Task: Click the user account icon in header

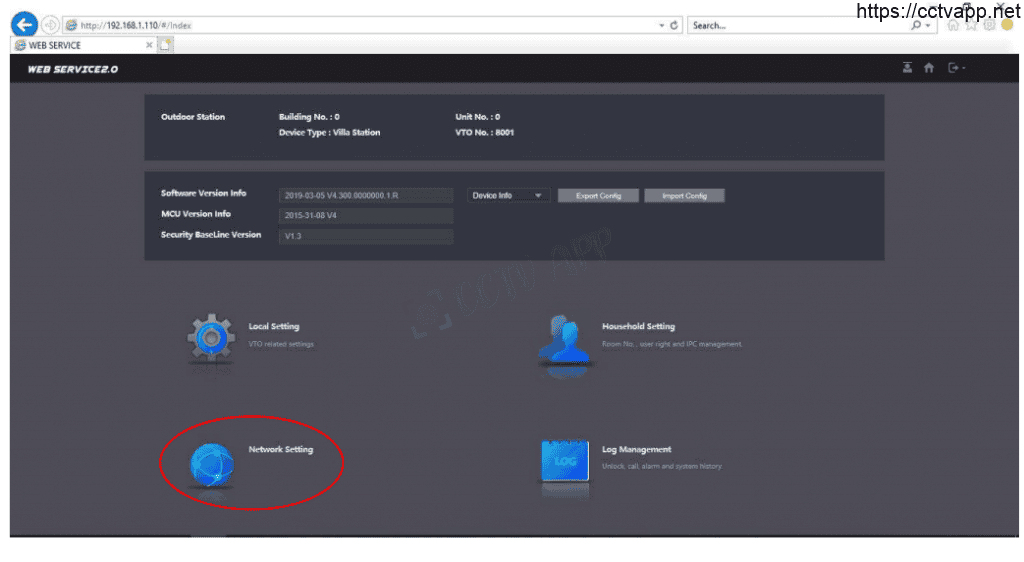Action: click(x=907, y=68)
